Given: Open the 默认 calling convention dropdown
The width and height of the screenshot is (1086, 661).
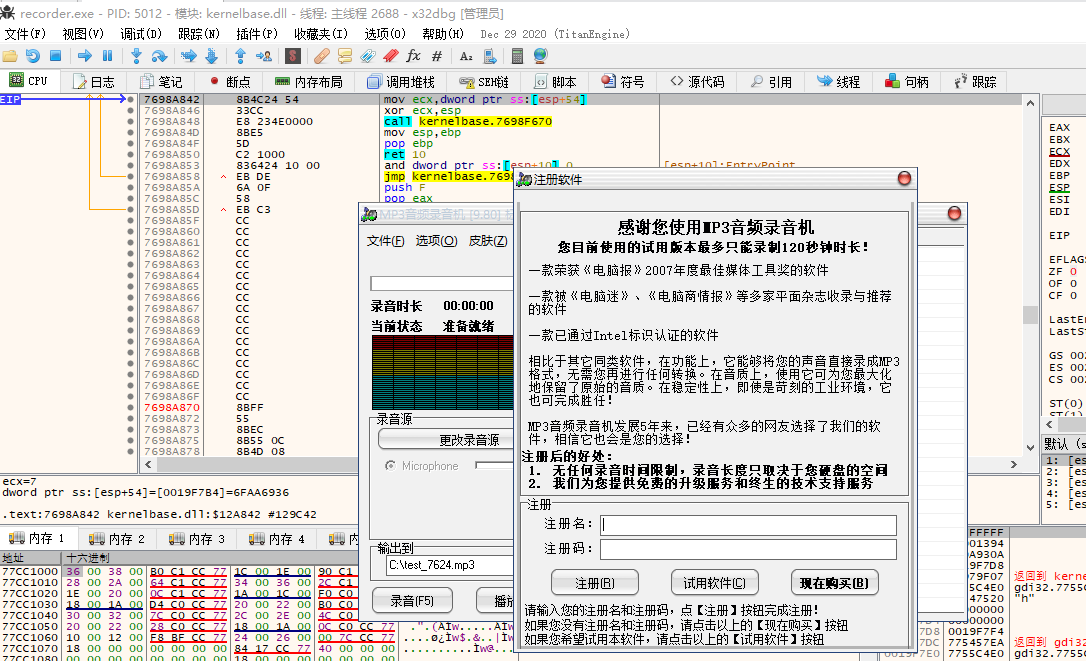Looking at the screenshot, I should pyautogui.click(x=1064, y=444).
